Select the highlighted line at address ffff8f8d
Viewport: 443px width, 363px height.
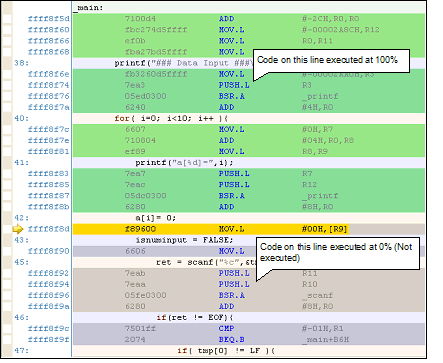[249, 229]
